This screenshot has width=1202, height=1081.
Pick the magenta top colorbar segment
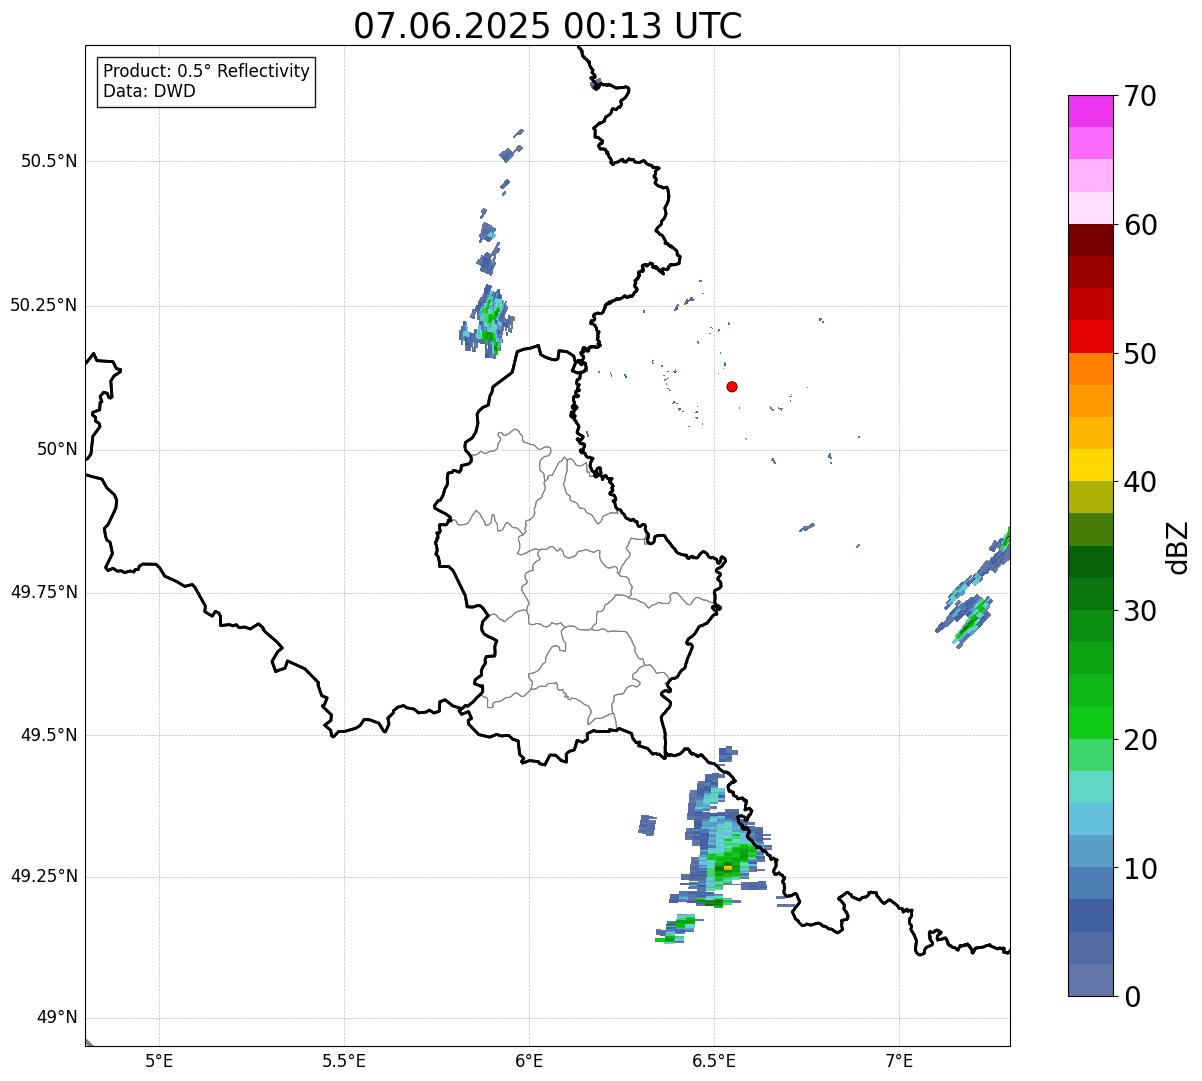[x=1091, y=111]
